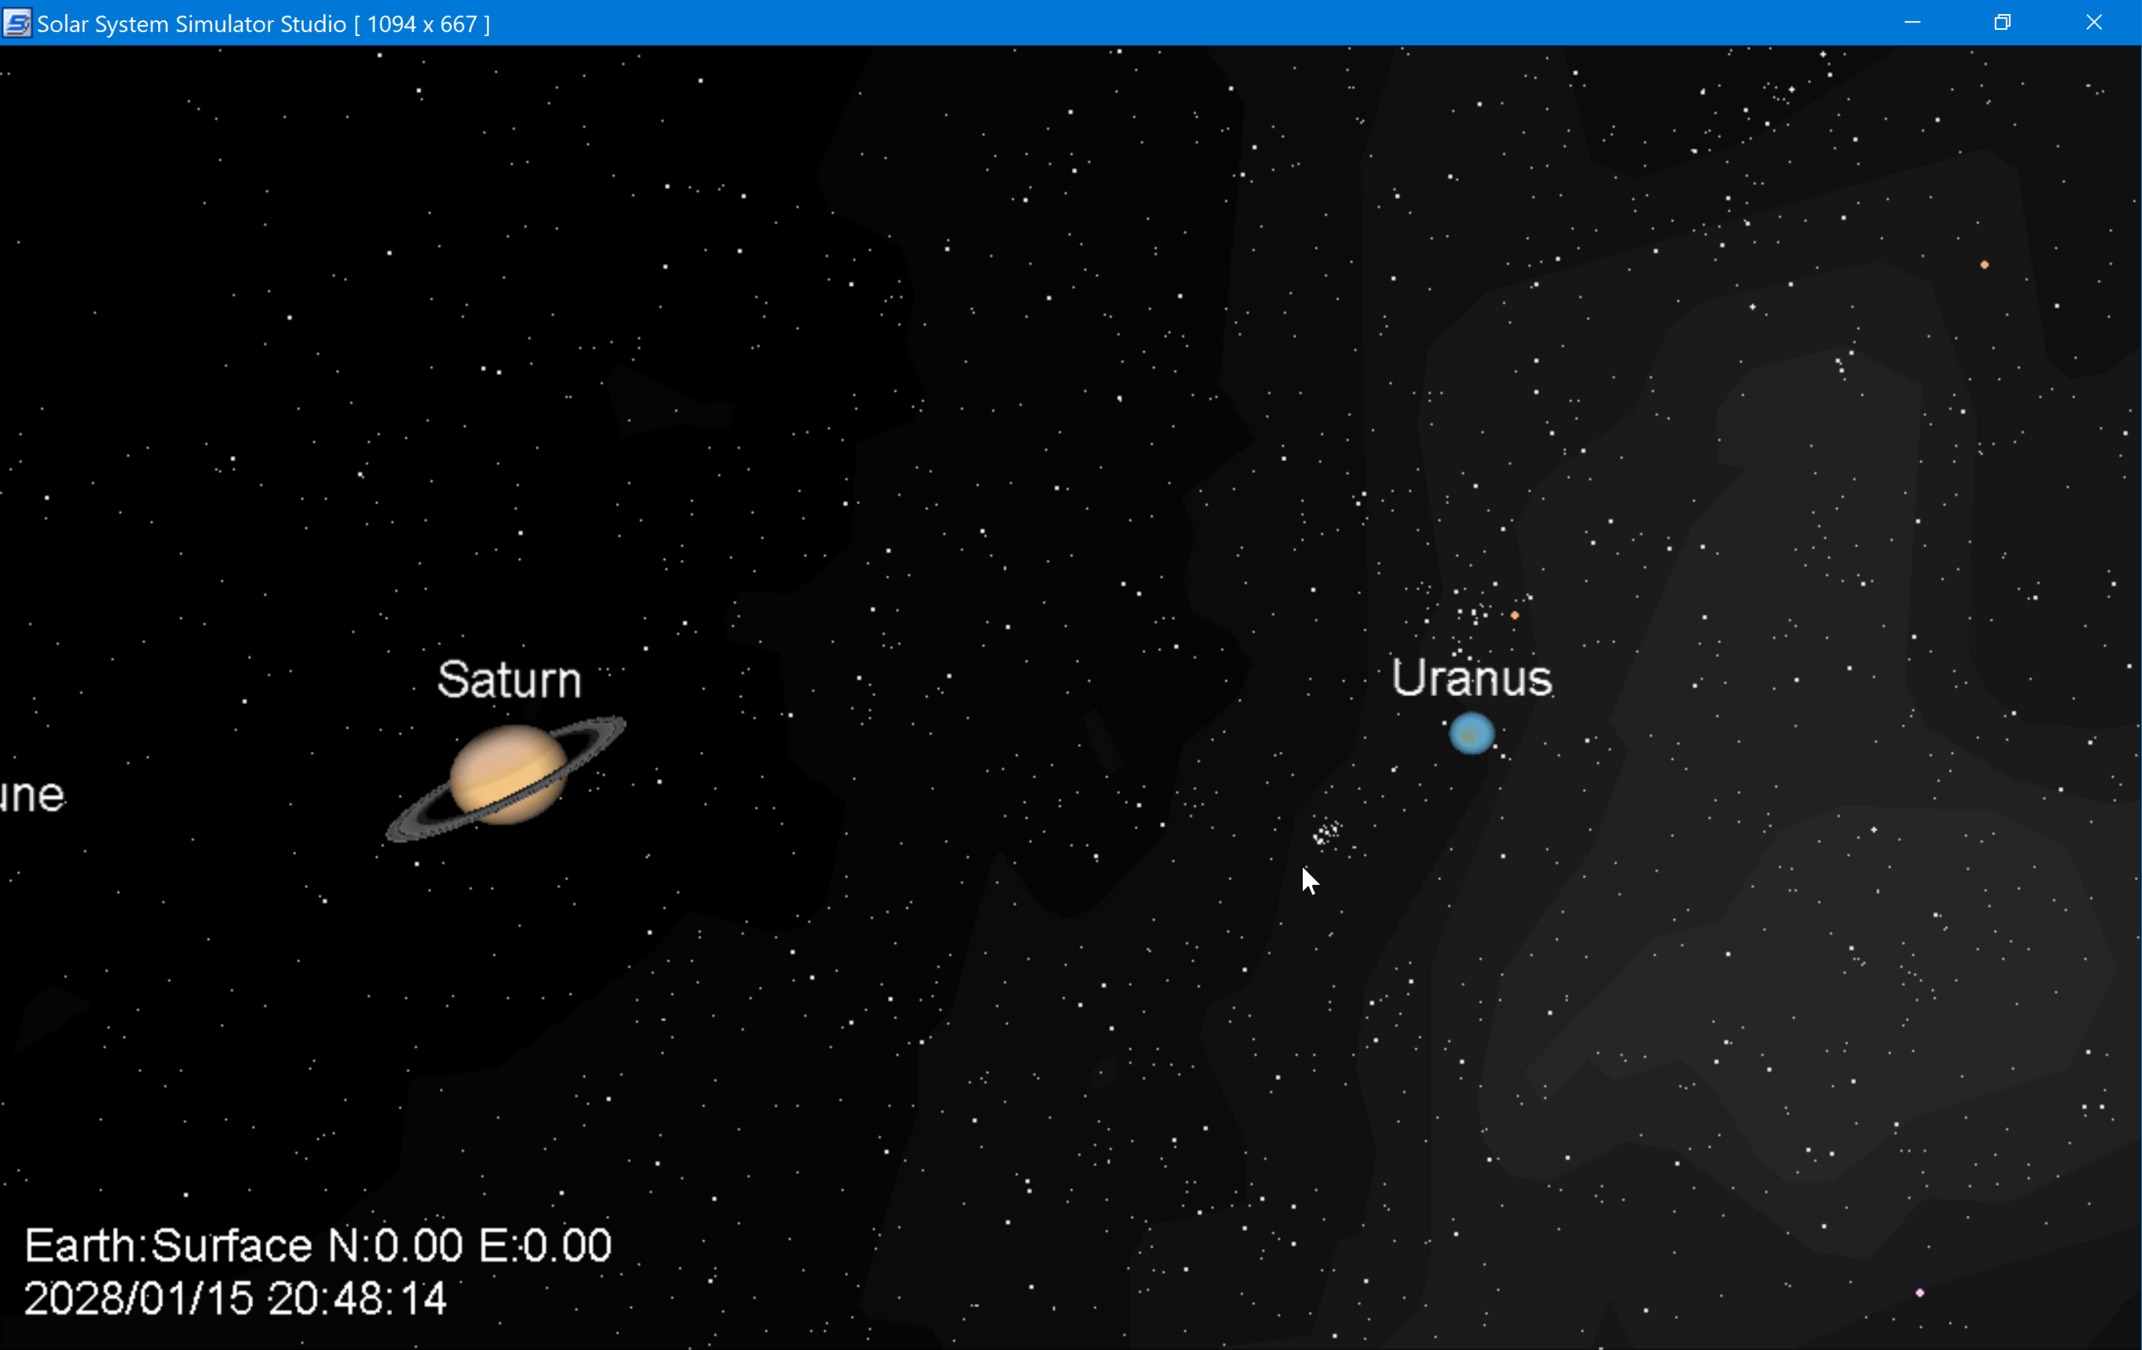Minimize the simulator window
2142x1350 pixels.
click(1912, 23)
